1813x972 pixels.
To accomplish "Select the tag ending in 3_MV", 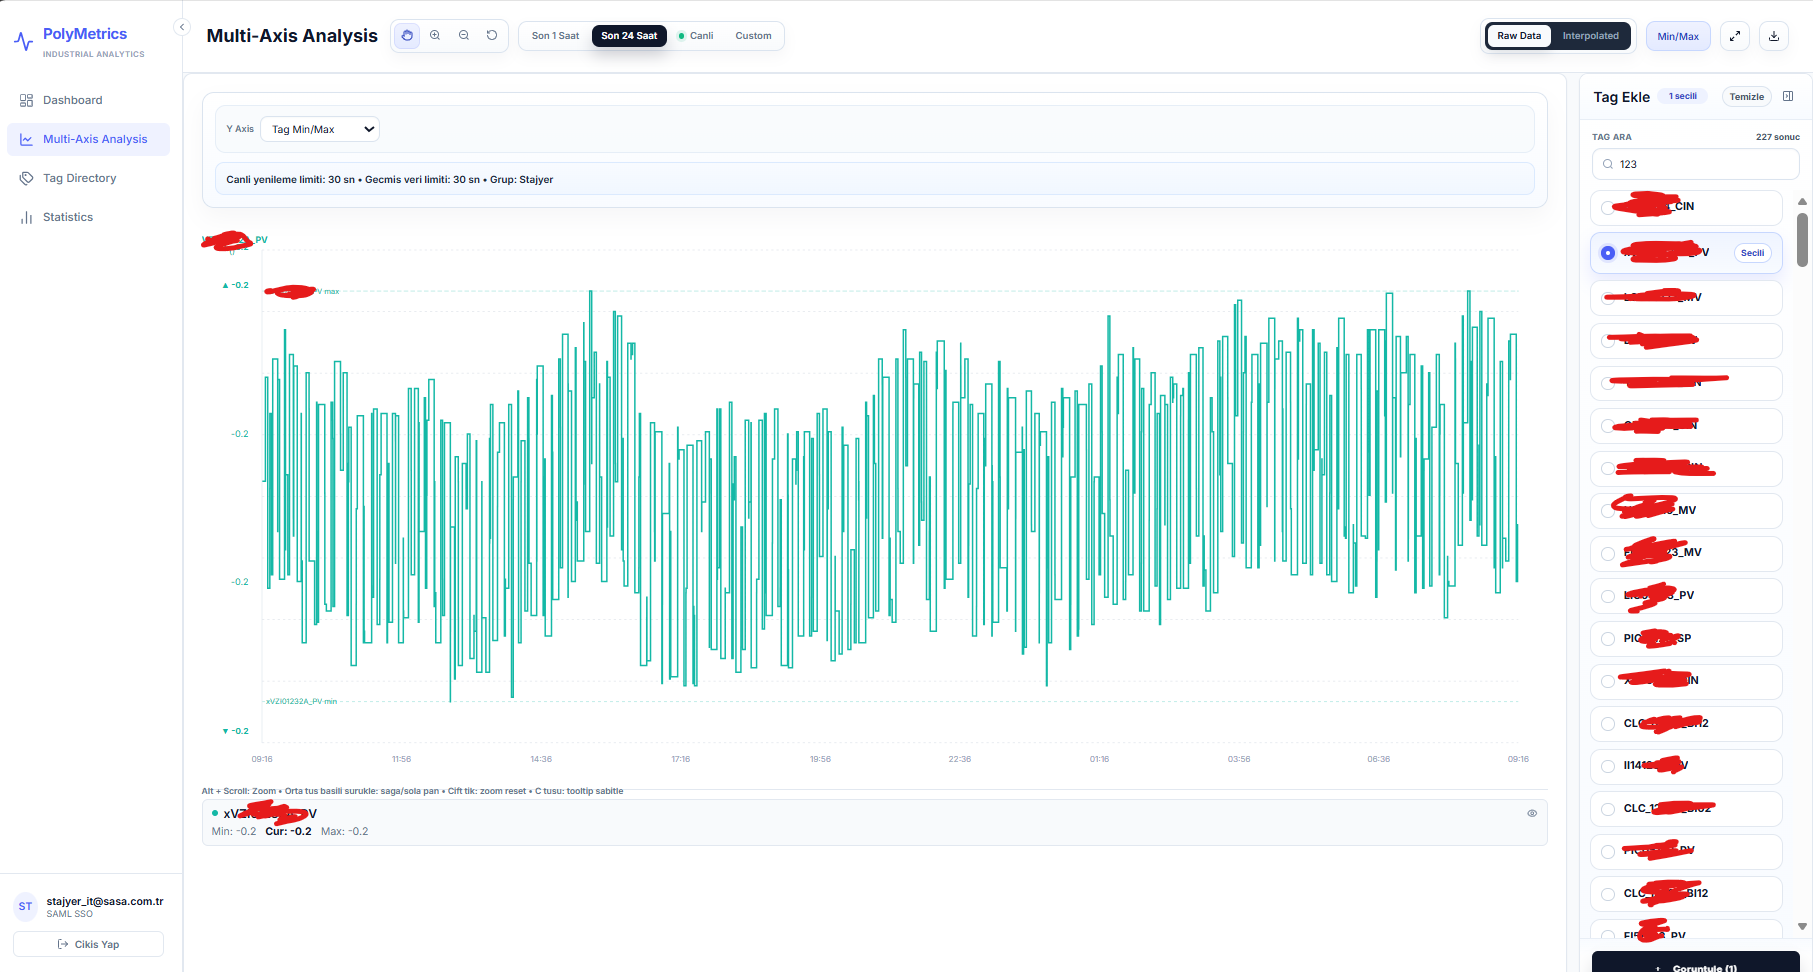I will (1686, 553).
